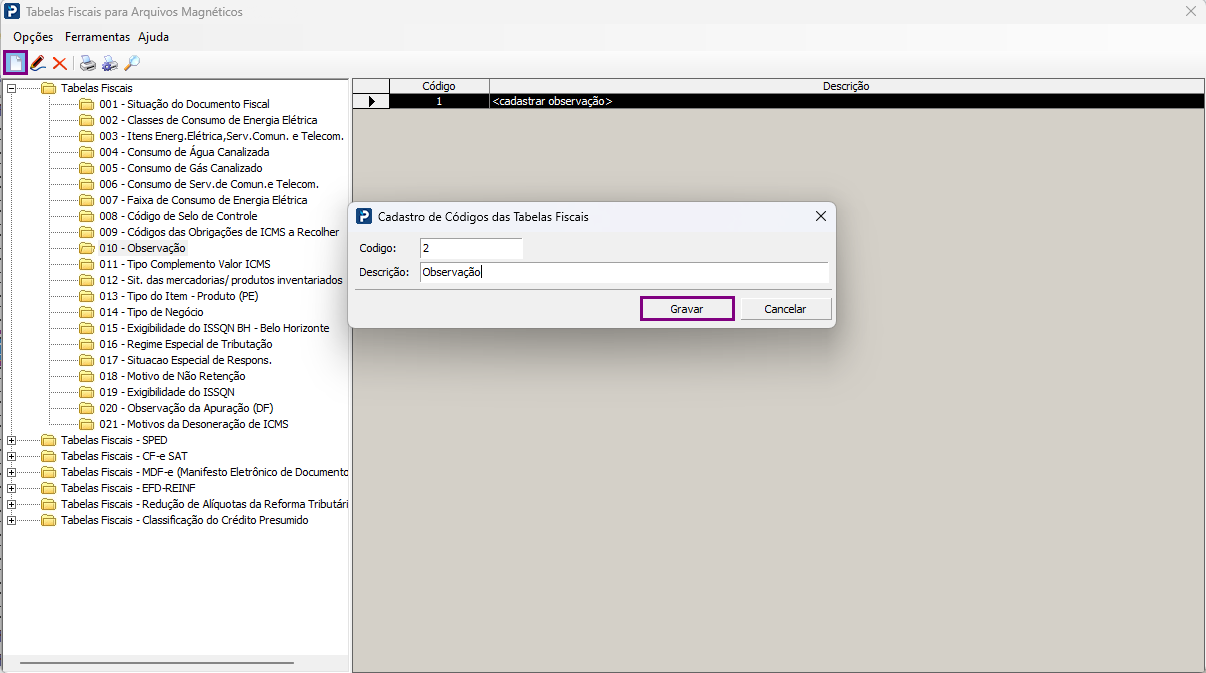This screenshot has height=673, width=1206.
Task: Open printer setup gear icon
Action: click(x=110, y=63)
